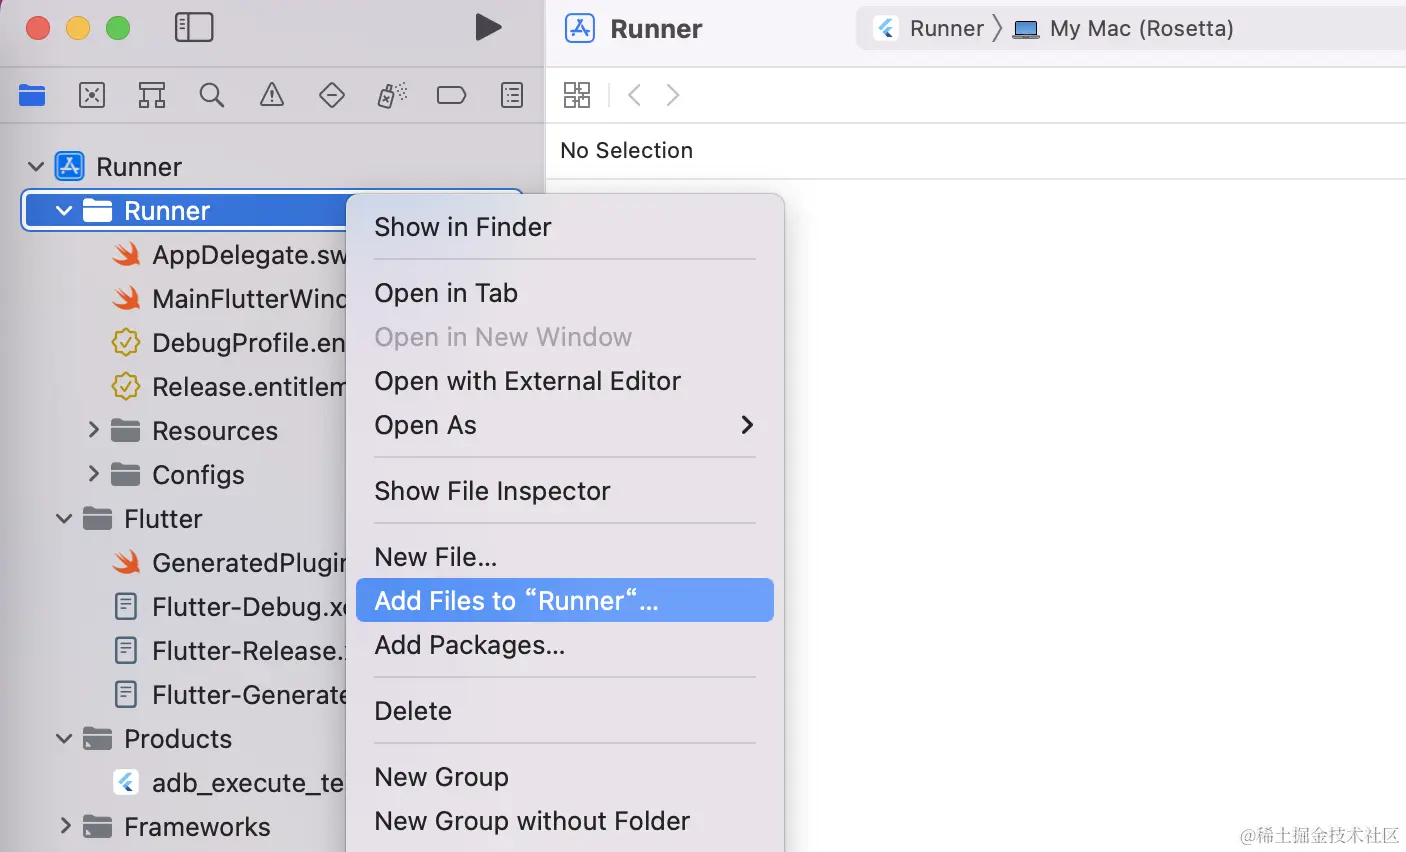This screenshot has width=1406, height=852.
Task: Click the Runner app icon in title bar
Action: point(580,28)
